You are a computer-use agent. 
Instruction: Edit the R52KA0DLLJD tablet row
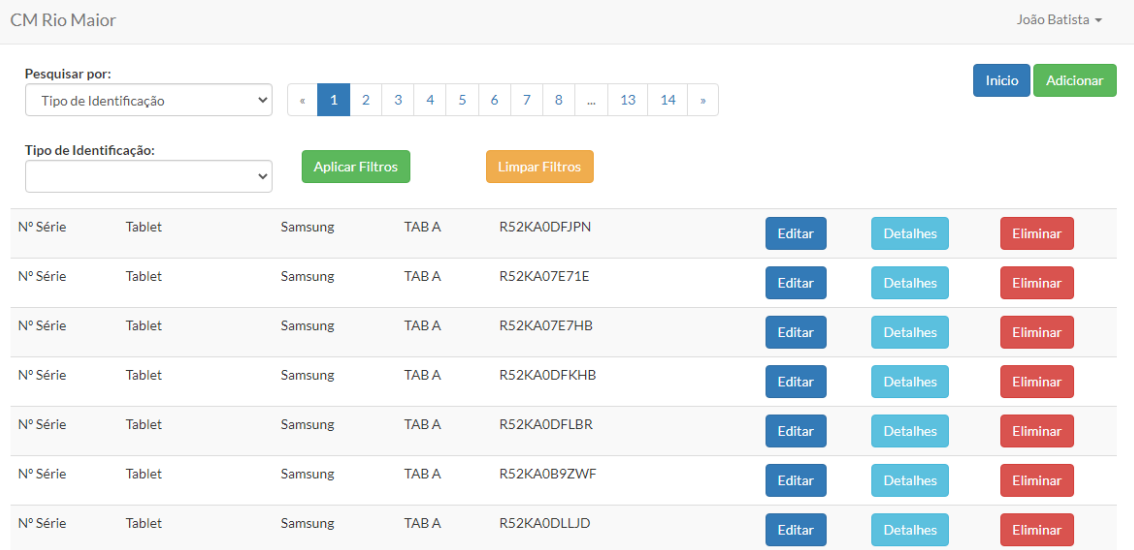(x=796, y=529)
